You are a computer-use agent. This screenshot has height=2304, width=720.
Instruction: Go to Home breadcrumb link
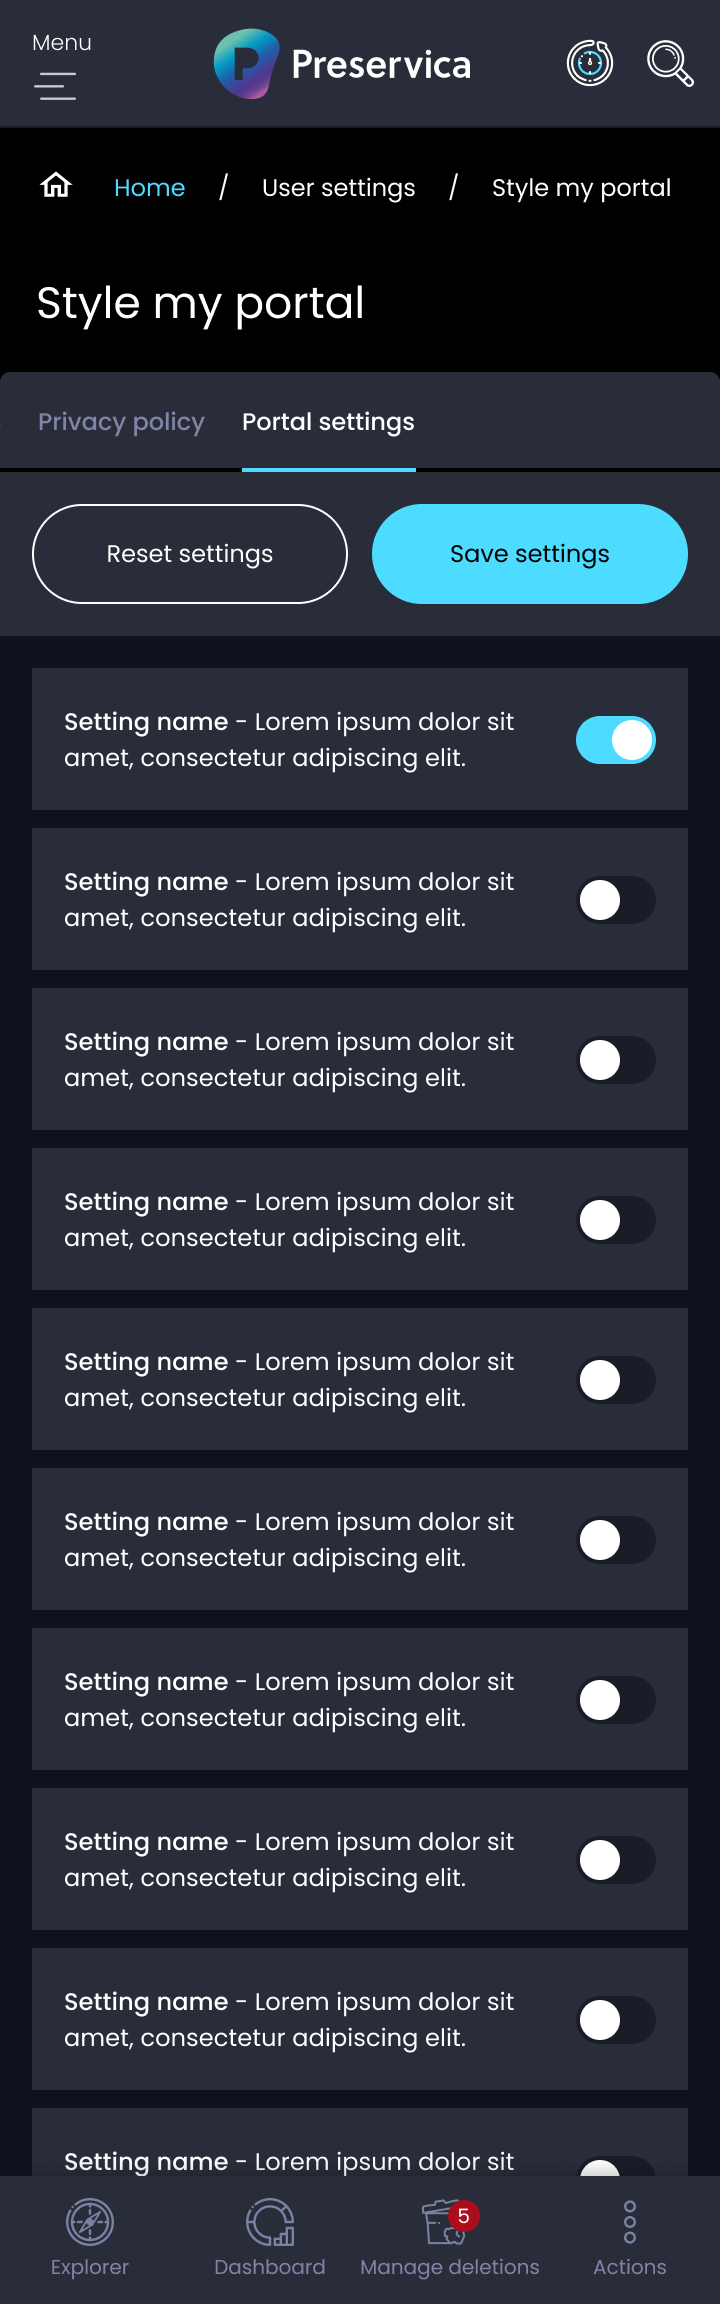(150, 188)
